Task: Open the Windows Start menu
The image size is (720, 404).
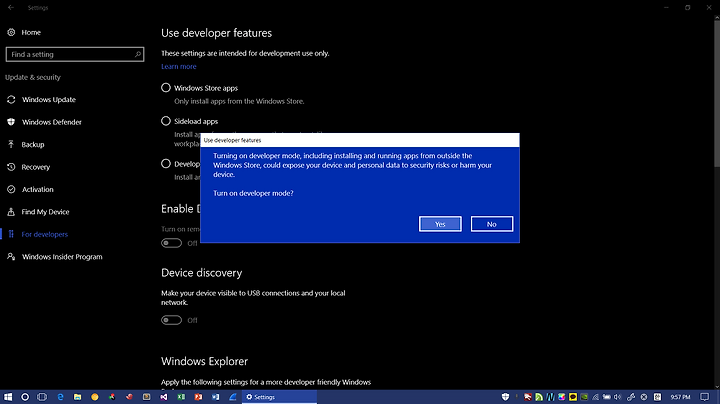Action: (8, 397)
